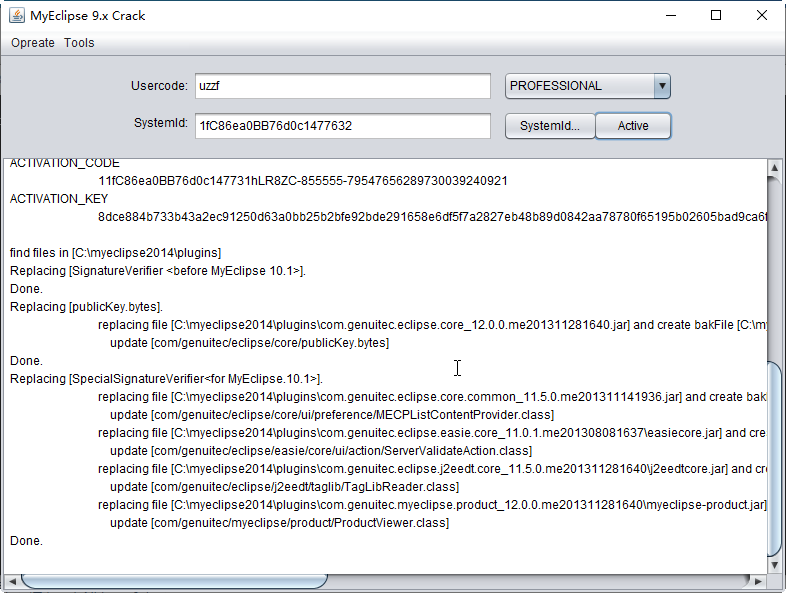Viewport: 786px width, 593px height.
Task: Click the vertical scrollbar down arrow
Action: pos(776,565)
